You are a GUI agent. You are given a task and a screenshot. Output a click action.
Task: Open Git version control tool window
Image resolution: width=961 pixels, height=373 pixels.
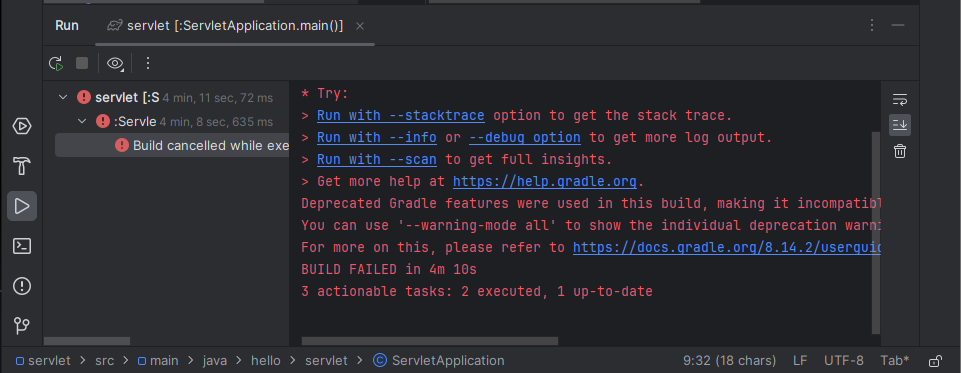point(22,326)
